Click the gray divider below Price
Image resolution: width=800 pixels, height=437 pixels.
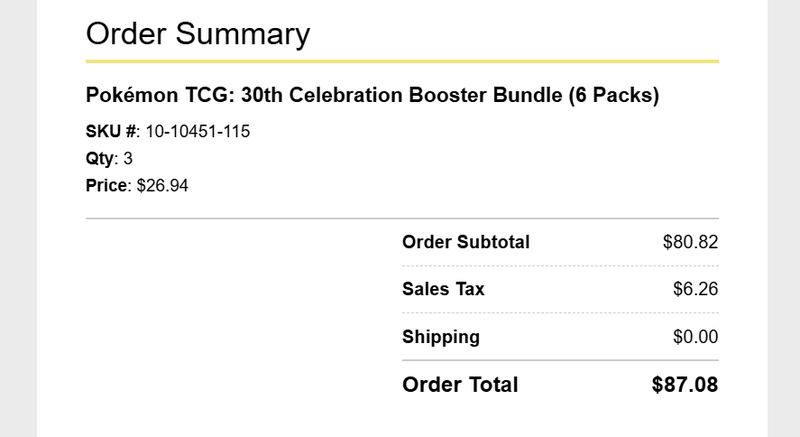pos(402,218)
